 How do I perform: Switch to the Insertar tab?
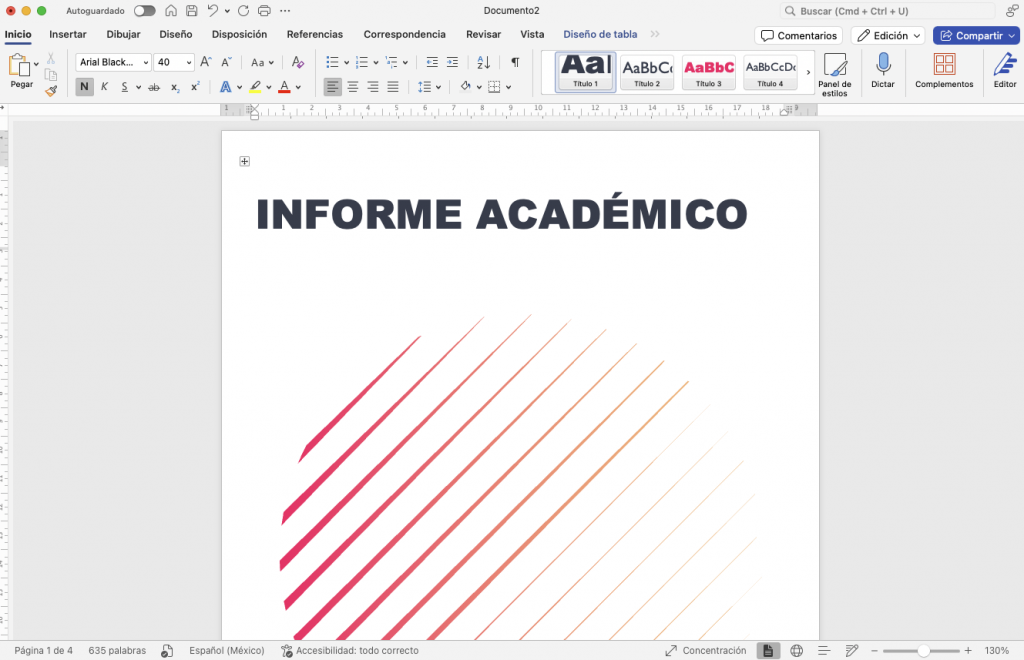pyautogui.click(x=68, y=34)
